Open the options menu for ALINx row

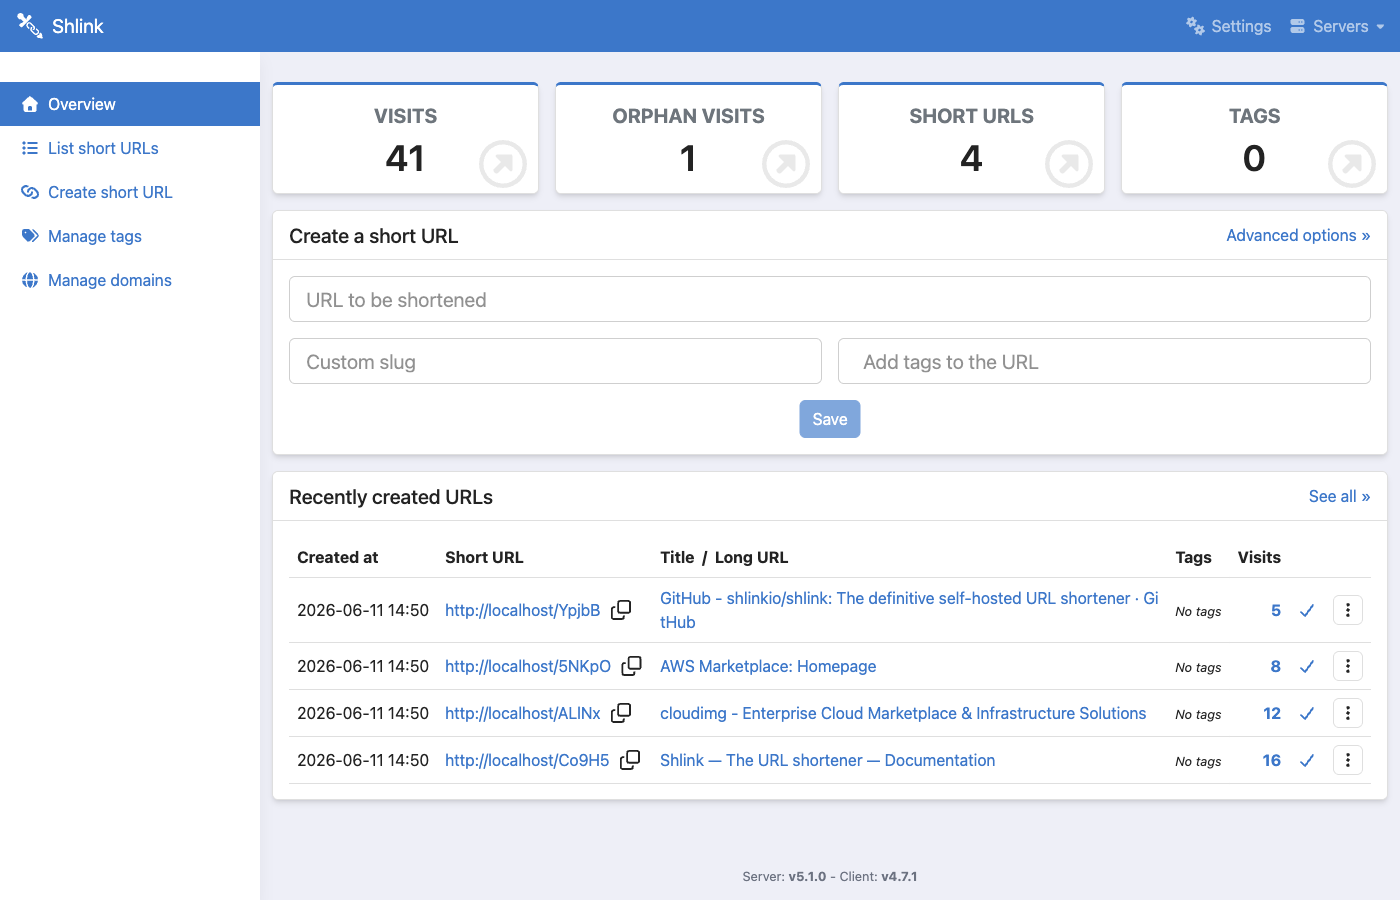click(1348, 713)
